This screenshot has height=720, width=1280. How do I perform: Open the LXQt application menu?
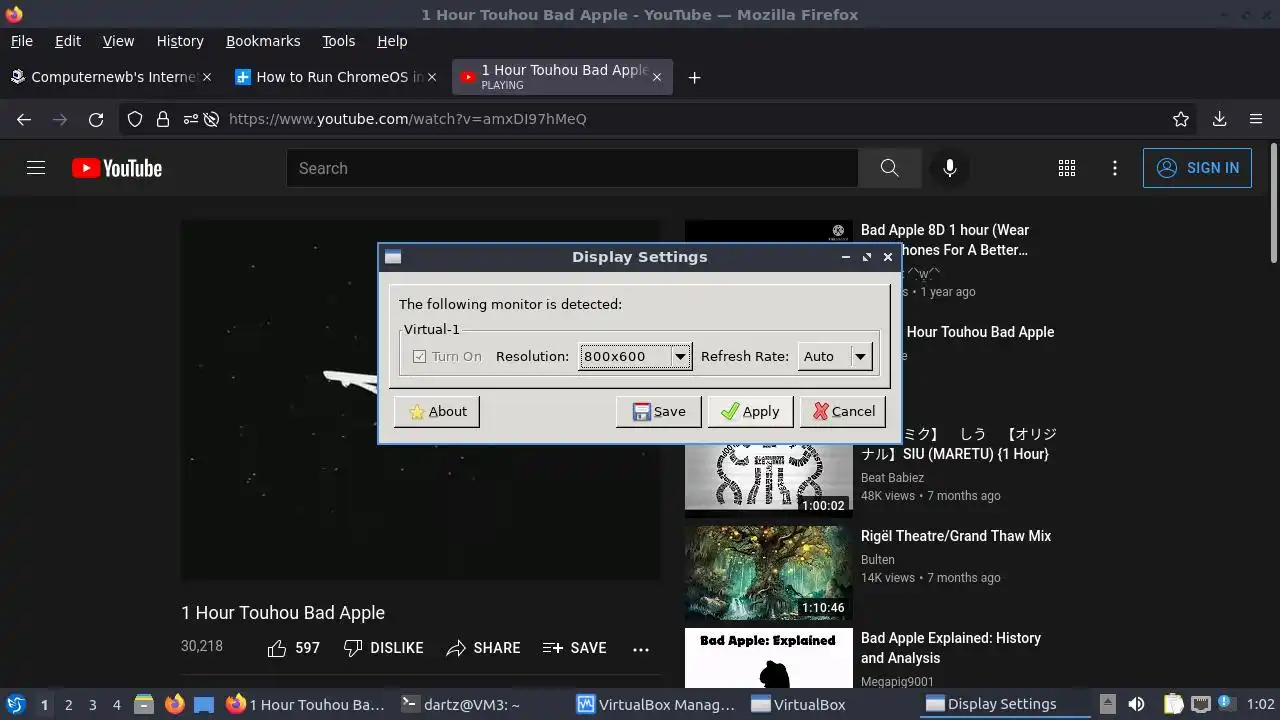click(15, 704)
